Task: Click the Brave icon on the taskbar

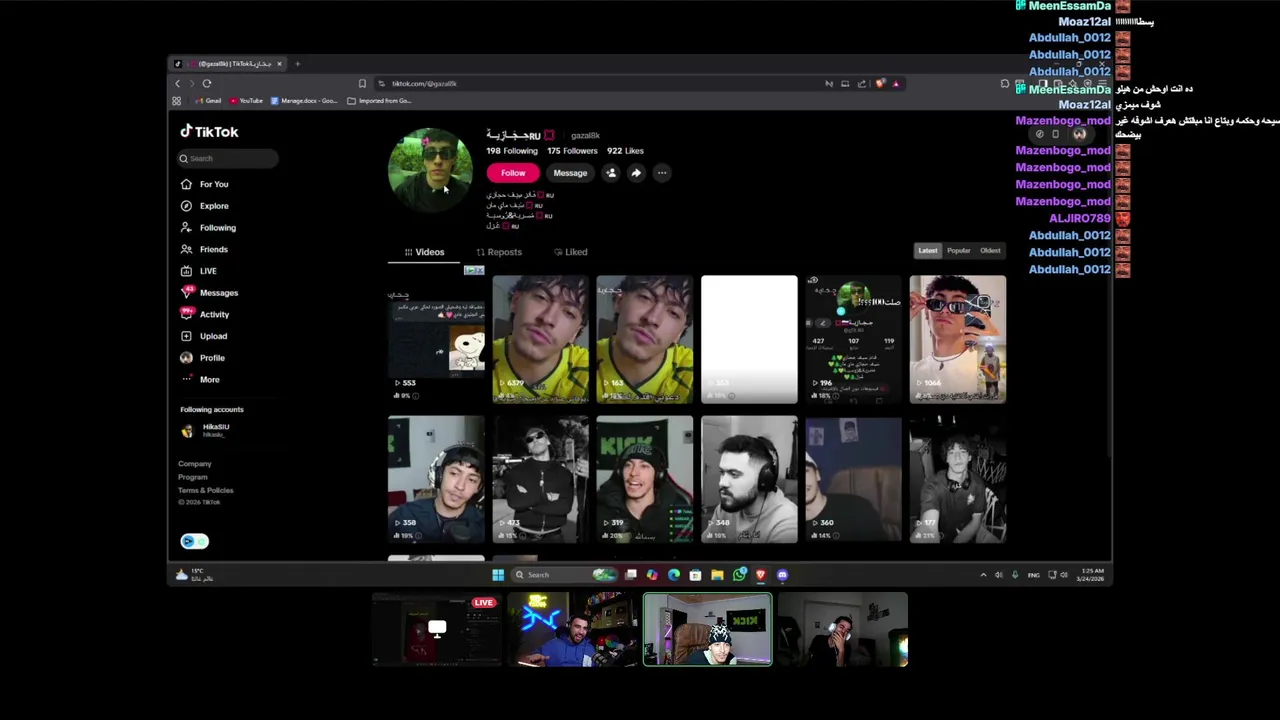Action: tap(761, 575)
